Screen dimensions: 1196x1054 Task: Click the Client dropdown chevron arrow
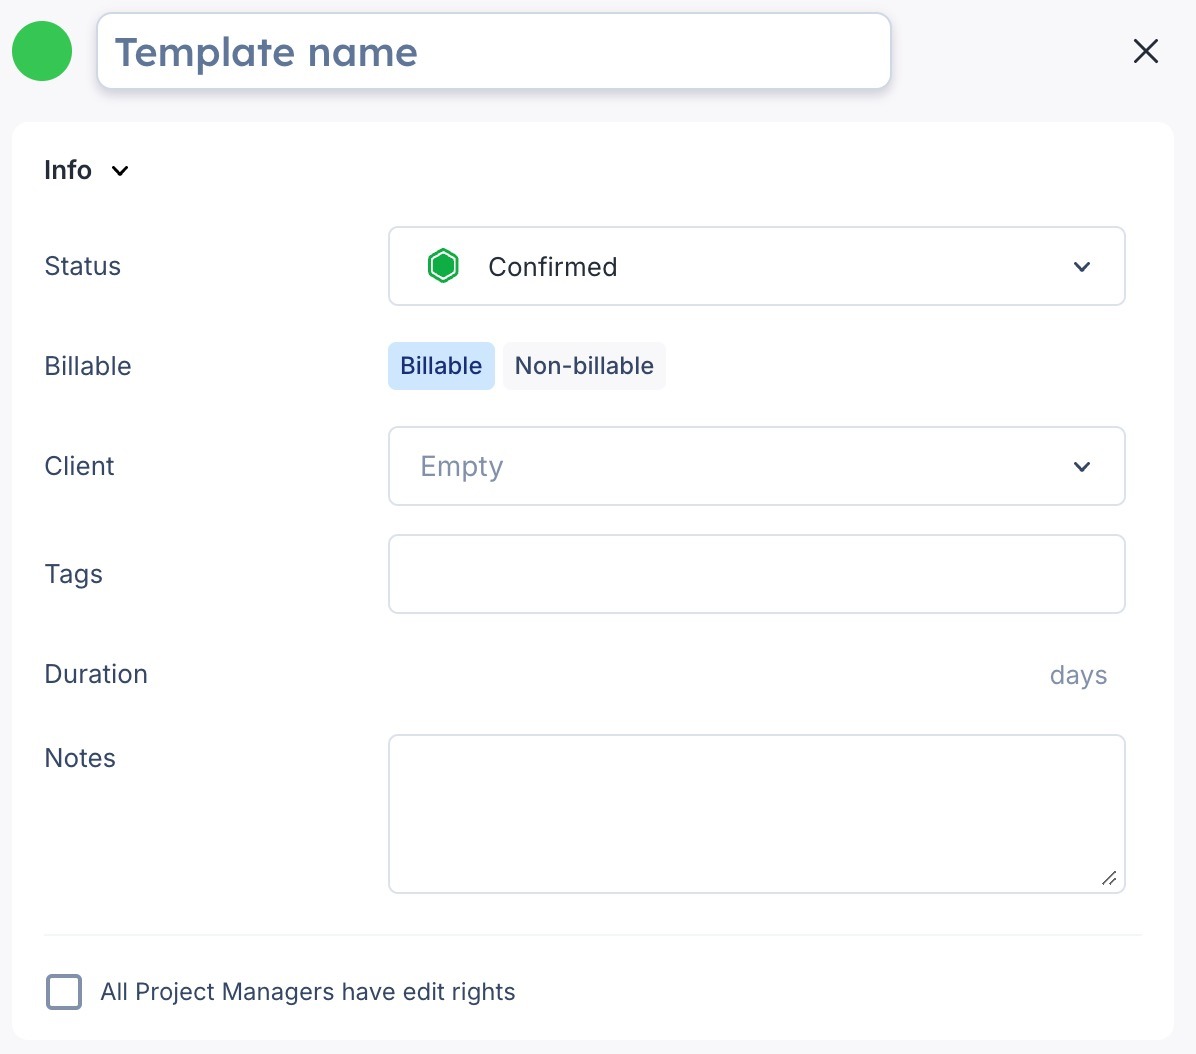click(1081, 467)
